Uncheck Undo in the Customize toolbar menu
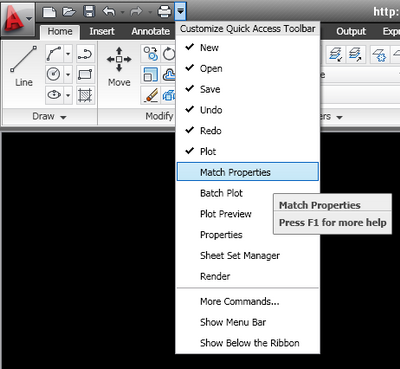Viewport: 400px width, 369px height. [x=247, y=110]
